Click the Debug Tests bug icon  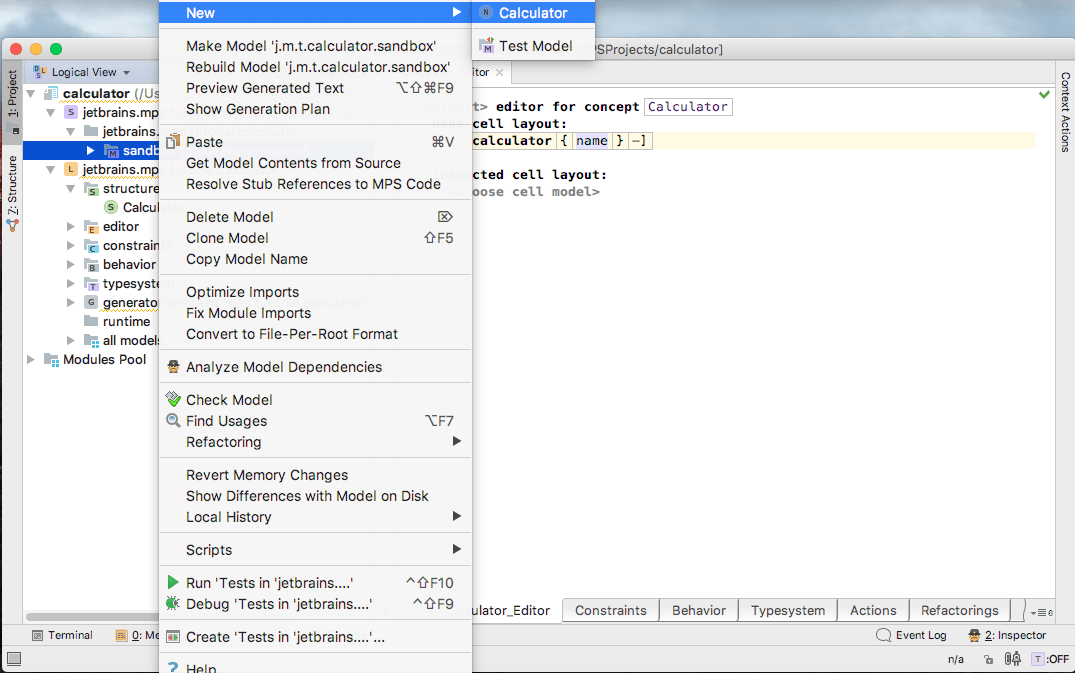(x=173, y=604)
